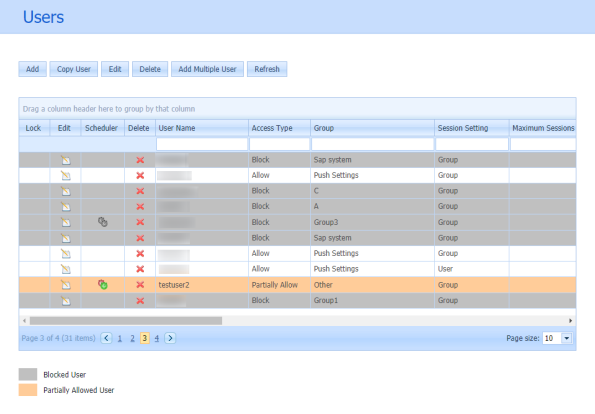Screen dimensions: 595x414
Task: Click the "Block" cell in Group3 row
Action: click(x=279, y=222)
